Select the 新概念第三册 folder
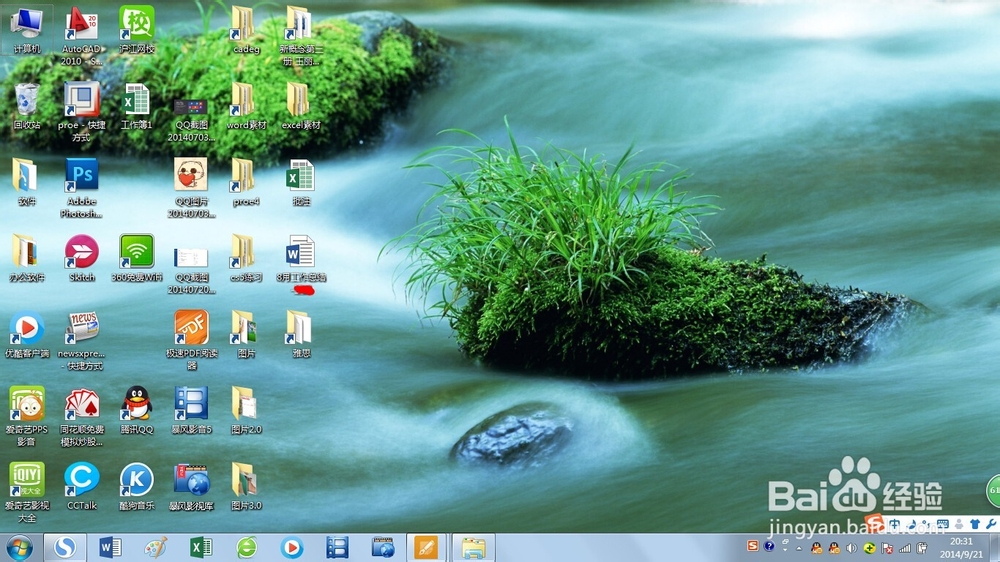Screen dimensions: 1000x562 click(x=301, y=36)
